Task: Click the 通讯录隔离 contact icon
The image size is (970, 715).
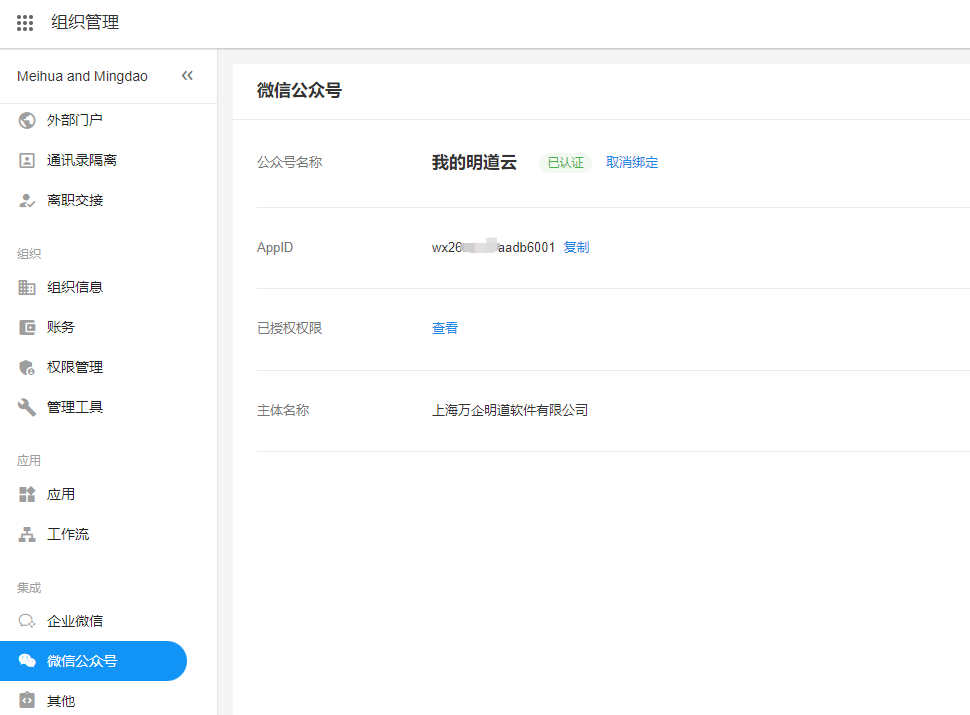Action: click(27, 160)
